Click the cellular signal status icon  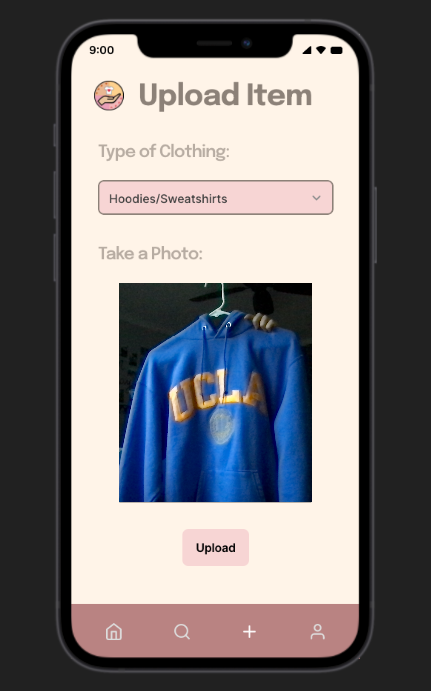pos(307,50)
